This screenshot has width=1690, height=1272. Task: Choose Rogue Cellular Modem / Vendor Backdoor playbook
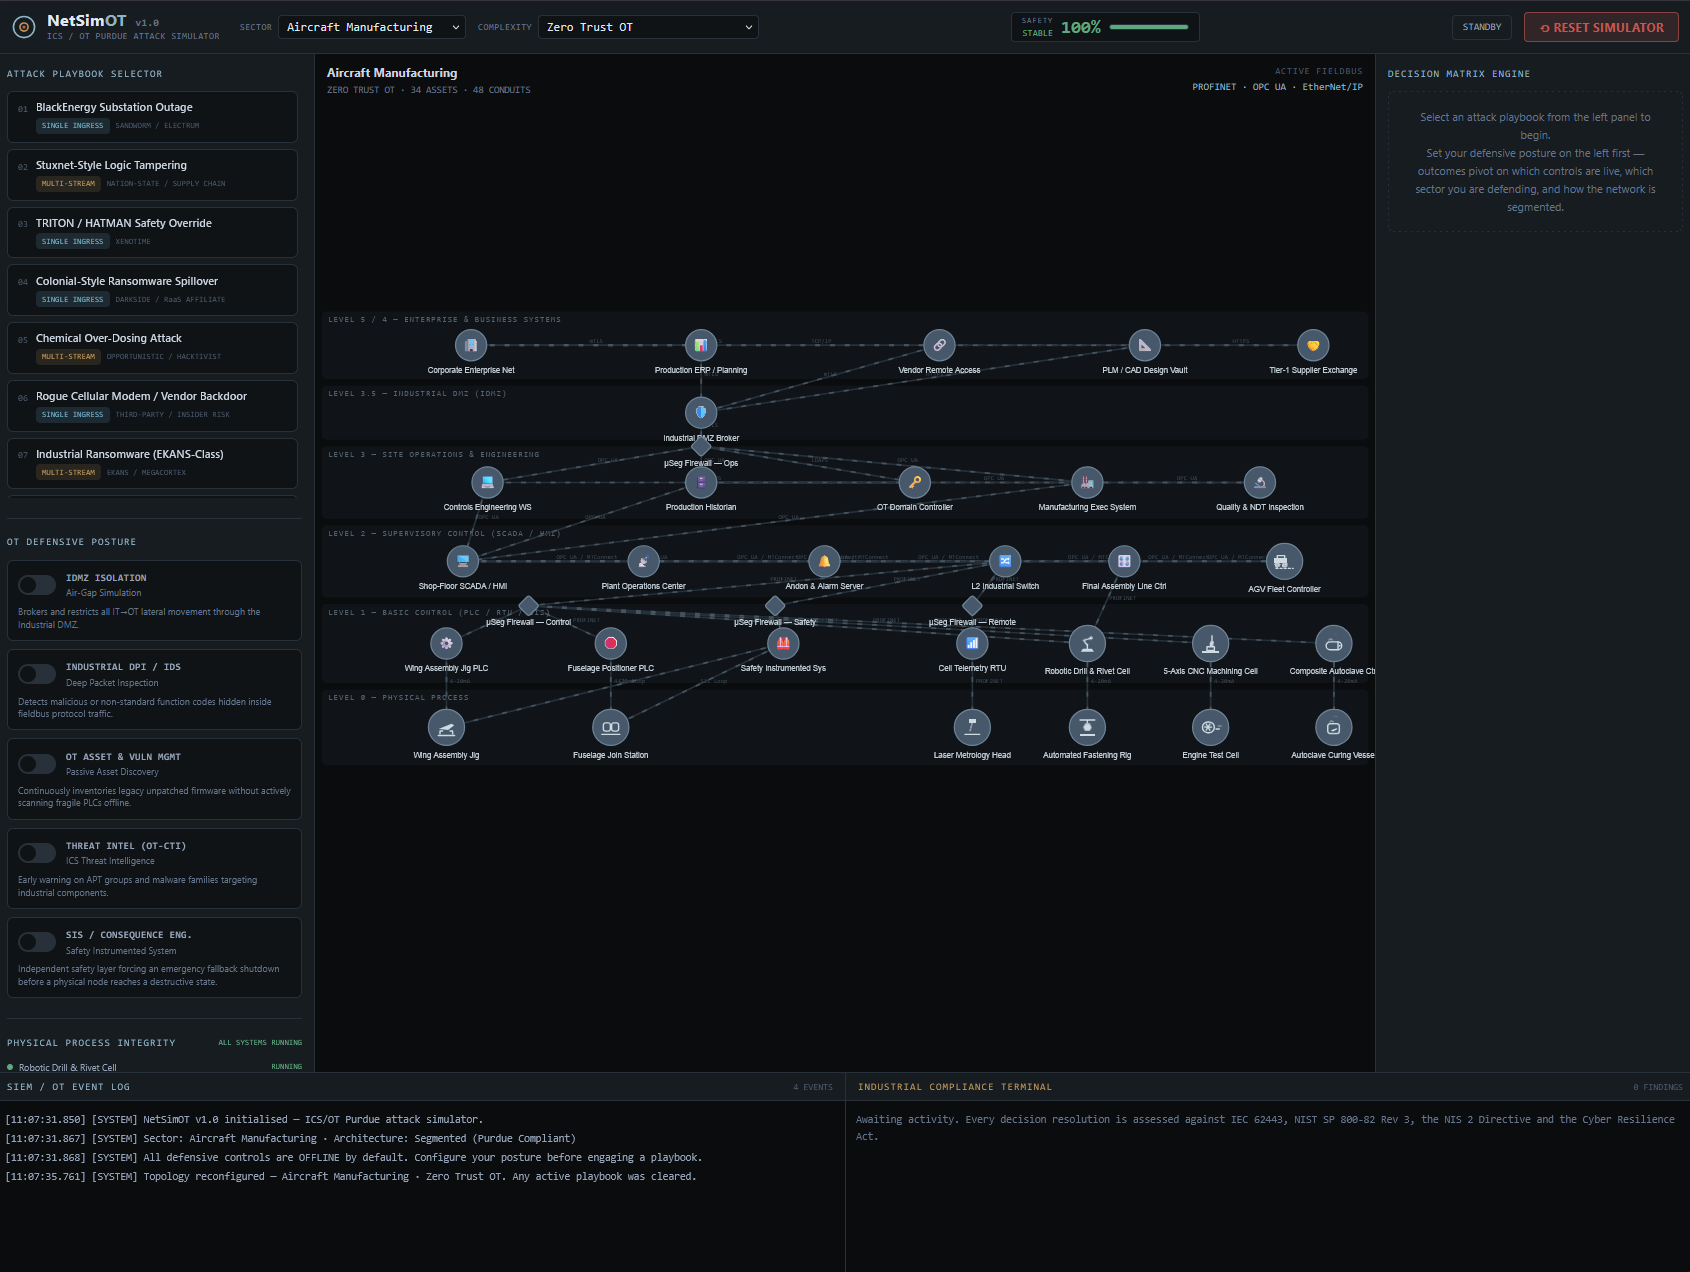click(152, 405)
